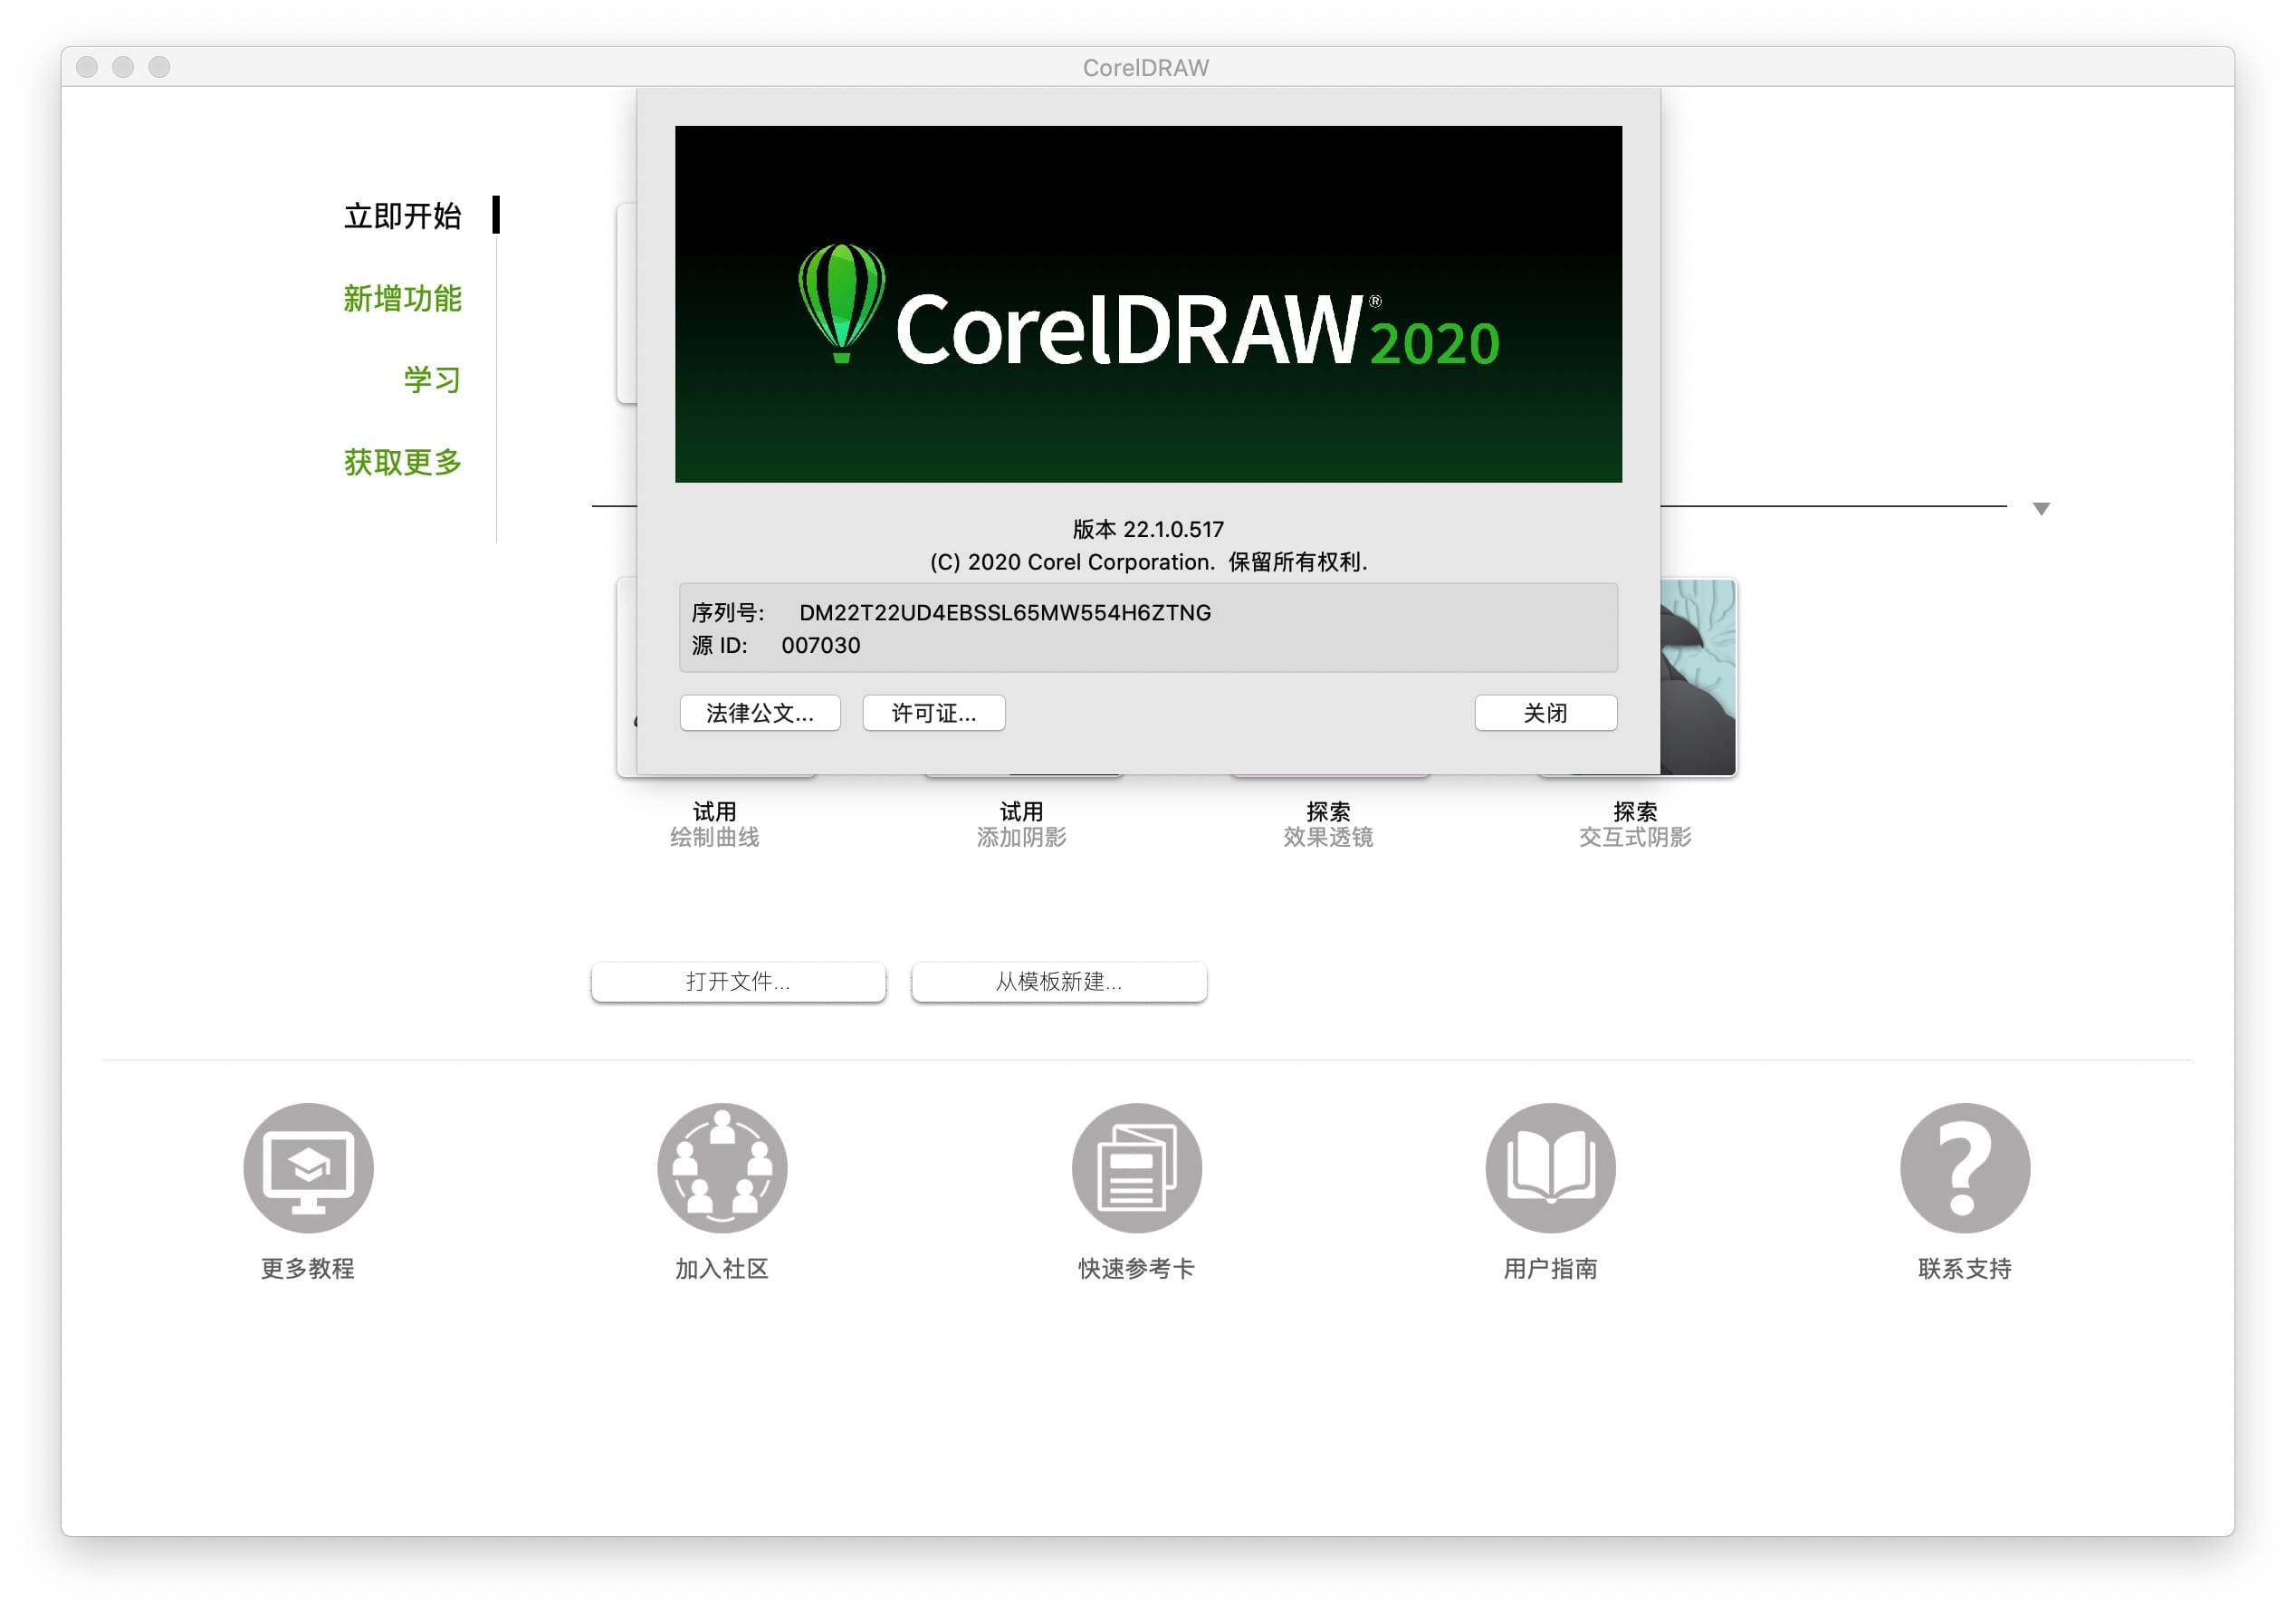Screen dimensions: 2296x1612
Task: Click the 打开文件... (Open File) button
Action: (x=738, y=981)
